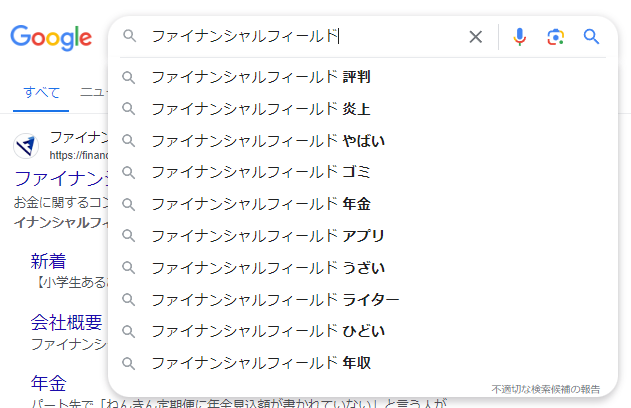Click the magnifier icon beside the うざい suggestion

tap(128, 268)
